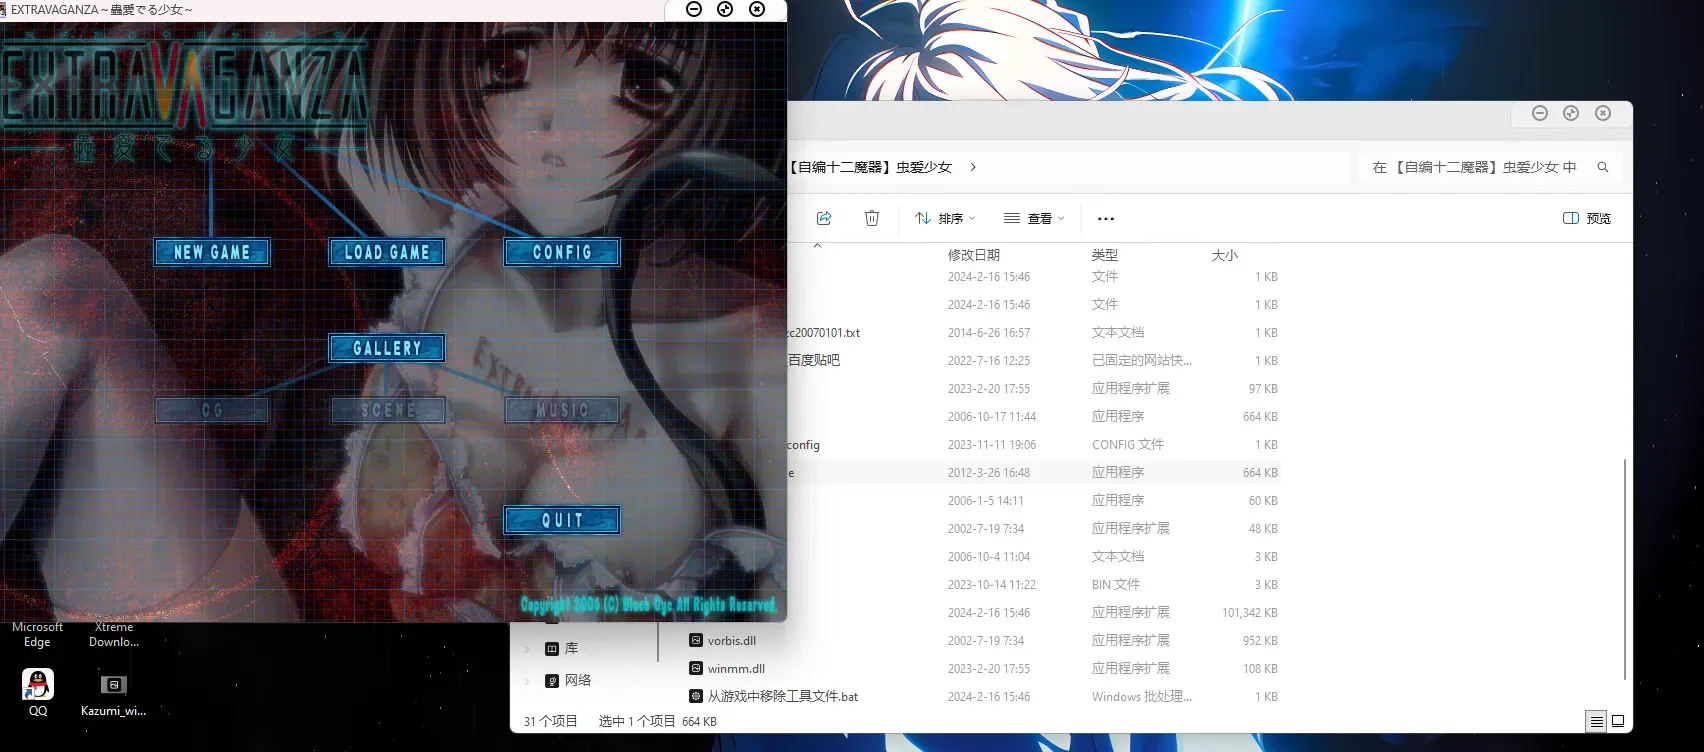The image size is (1704, 752).
Task: Sort files by the 修改日期 column
Action: point(974,255)
